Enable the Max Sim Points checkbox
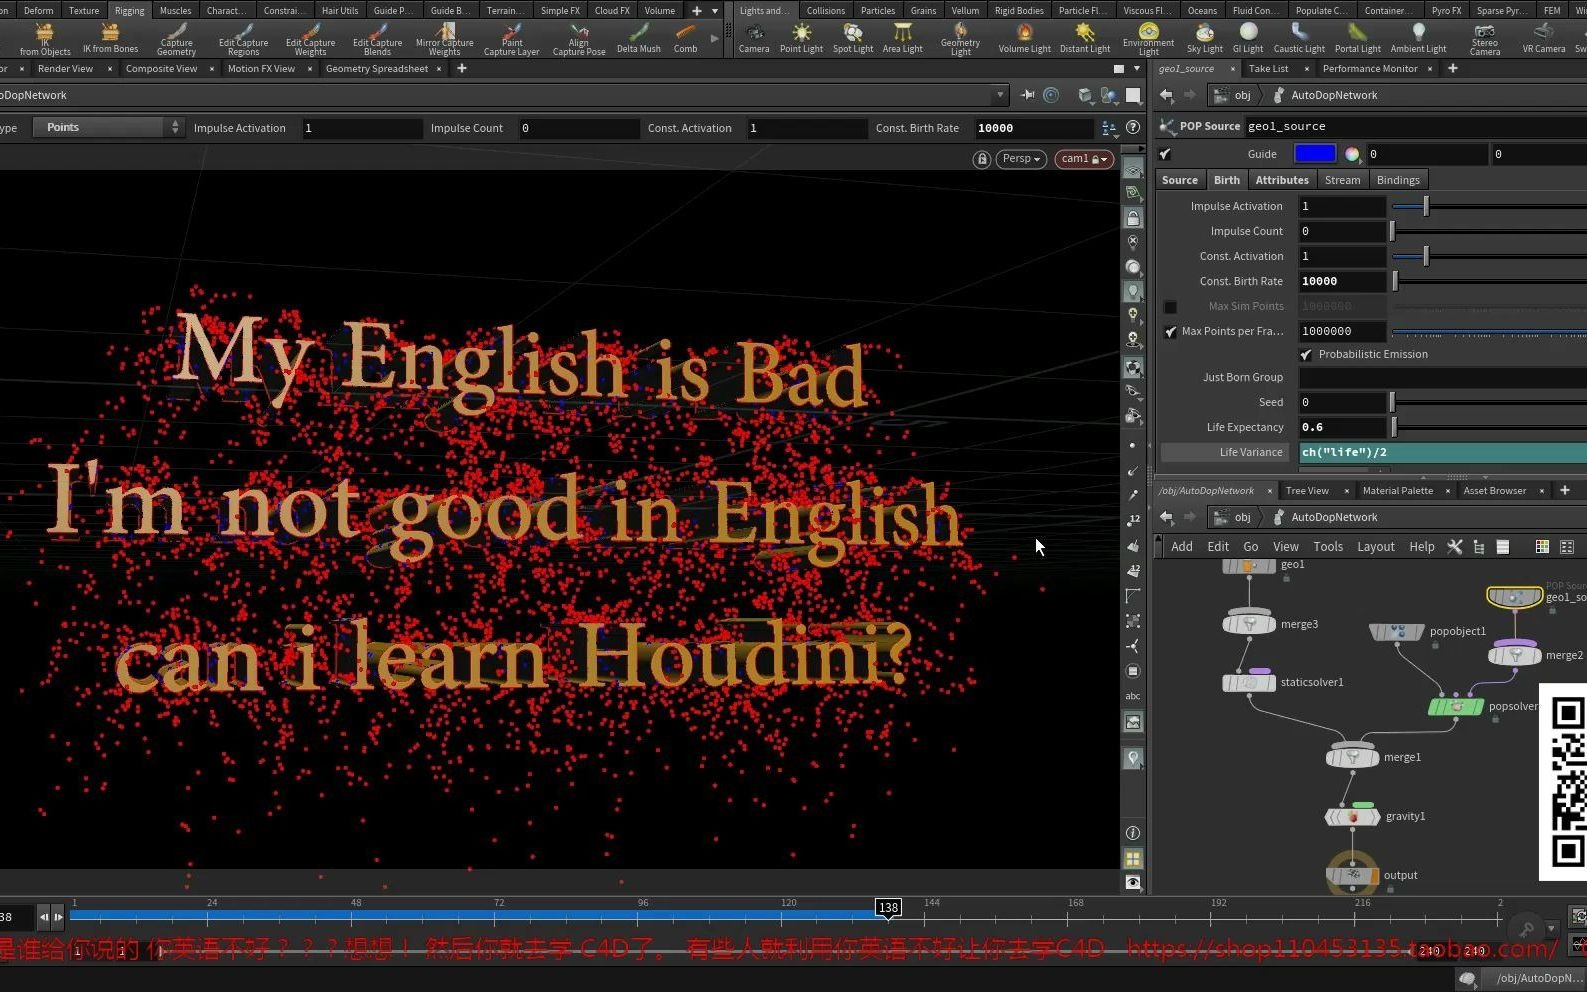The height and width of the screenshot is (992, 1587). (1170, 307)
